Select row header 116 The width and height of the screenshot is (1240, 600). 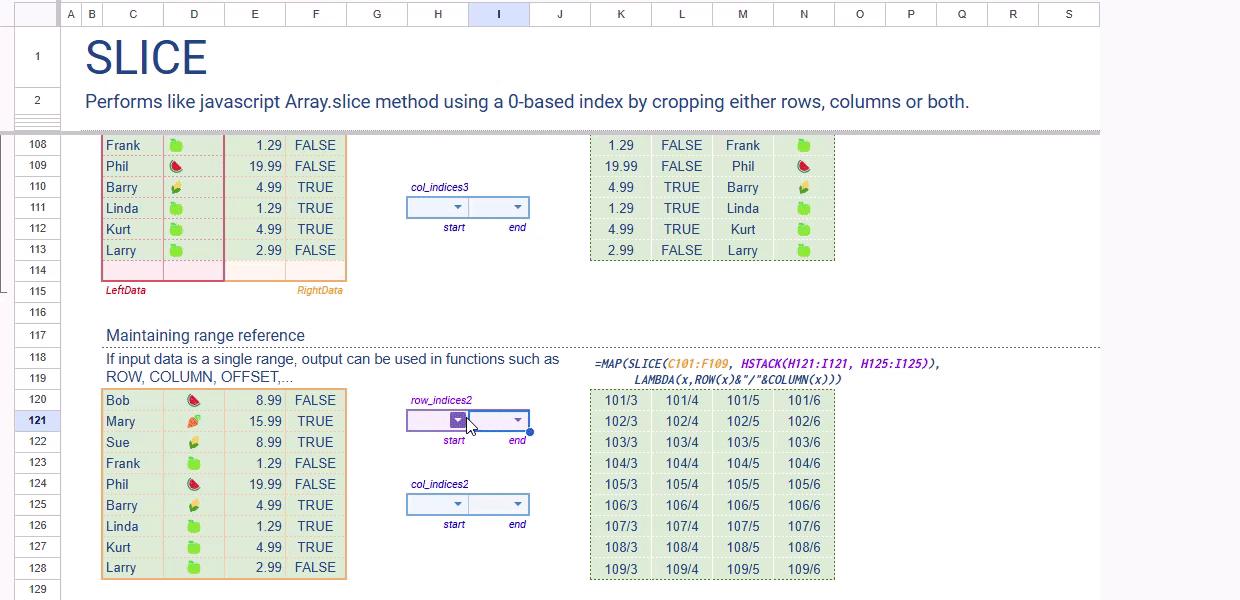[38, 313]
